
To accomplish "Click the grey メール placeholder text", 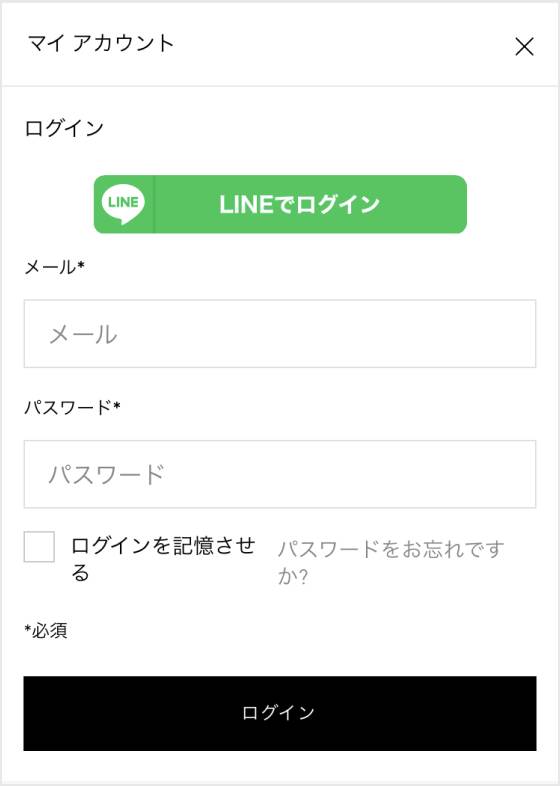I will 83,334.
